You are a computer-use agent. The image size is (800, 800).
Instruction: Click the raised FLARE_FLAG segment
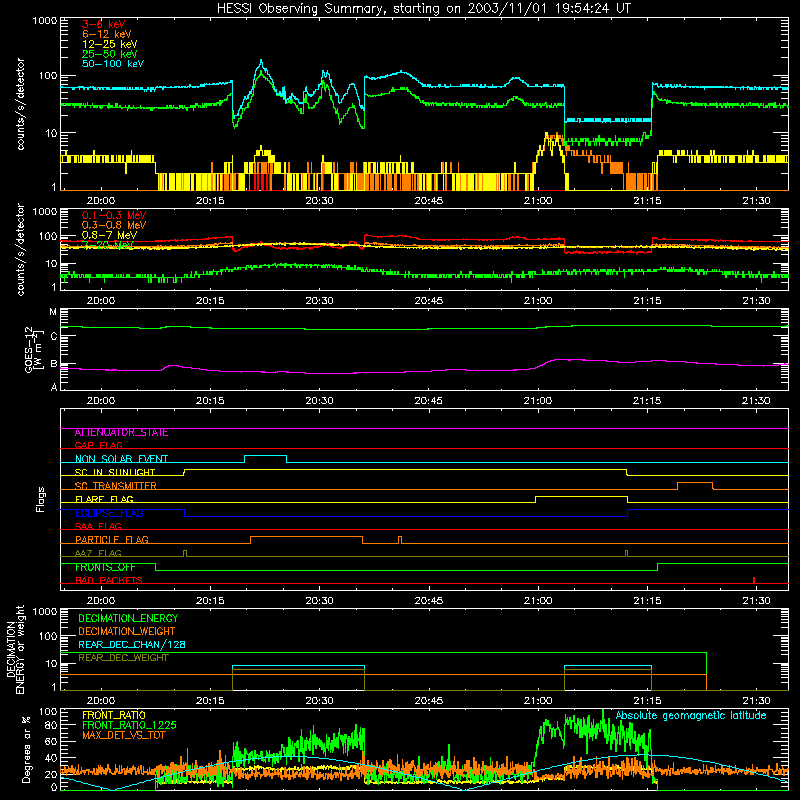pyautogui.click(x=581, y=497)
